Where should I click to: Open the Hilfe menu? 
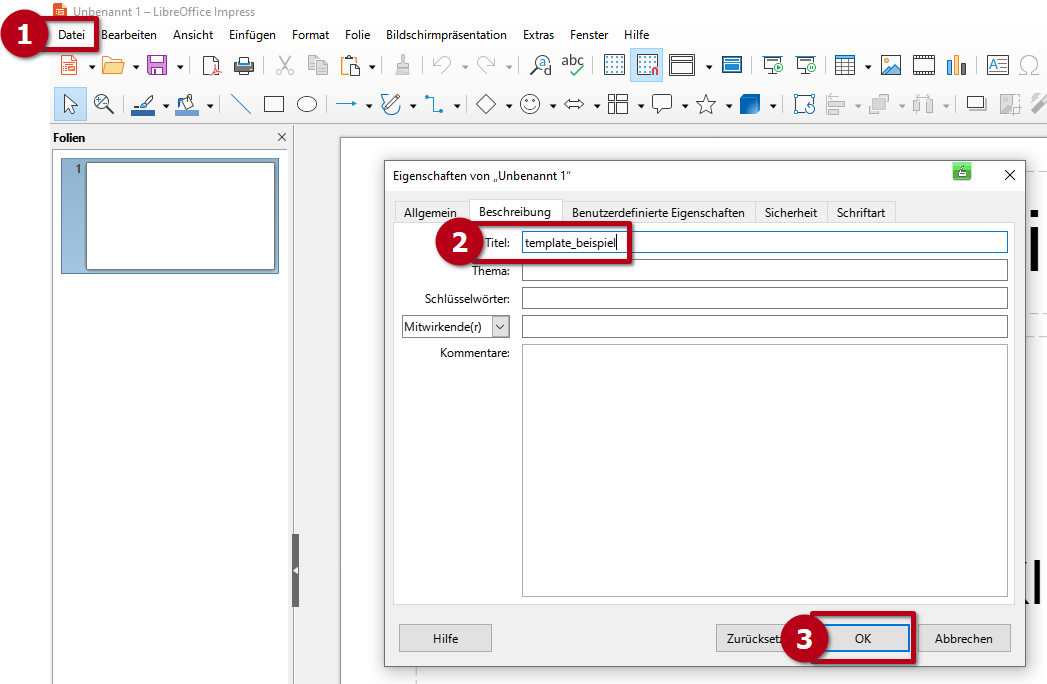(636, 35)
